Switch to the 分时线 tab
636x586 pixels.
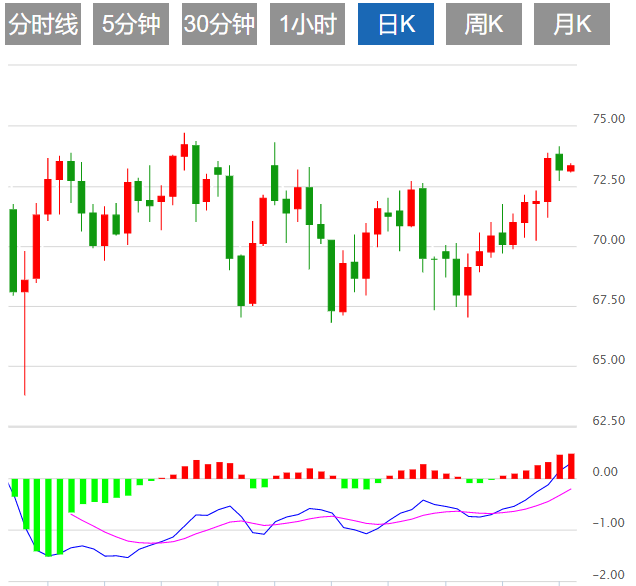43,25
